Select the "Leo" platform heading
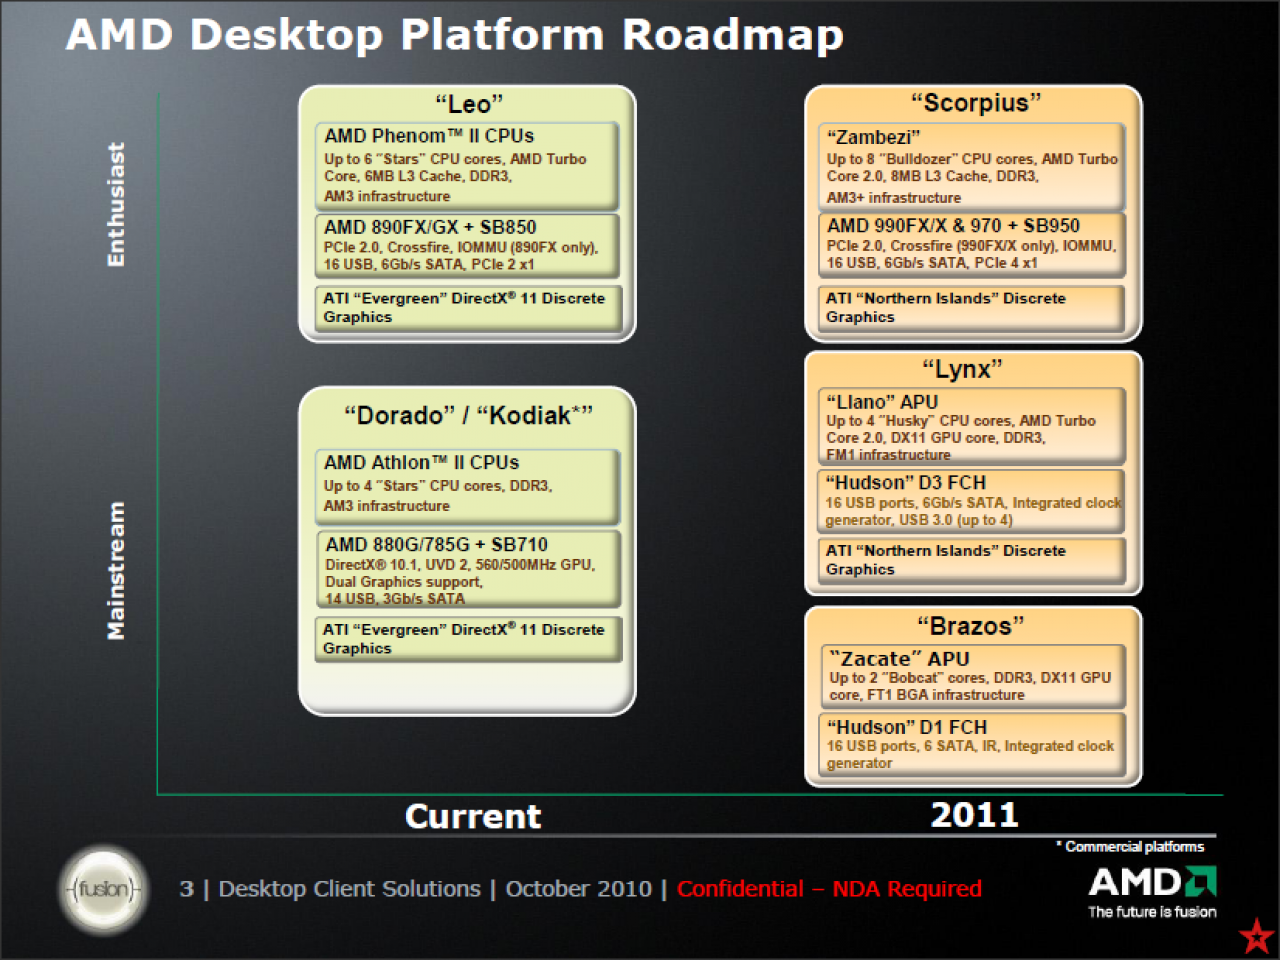This screenshot has height=960, width=1280. 469,104
